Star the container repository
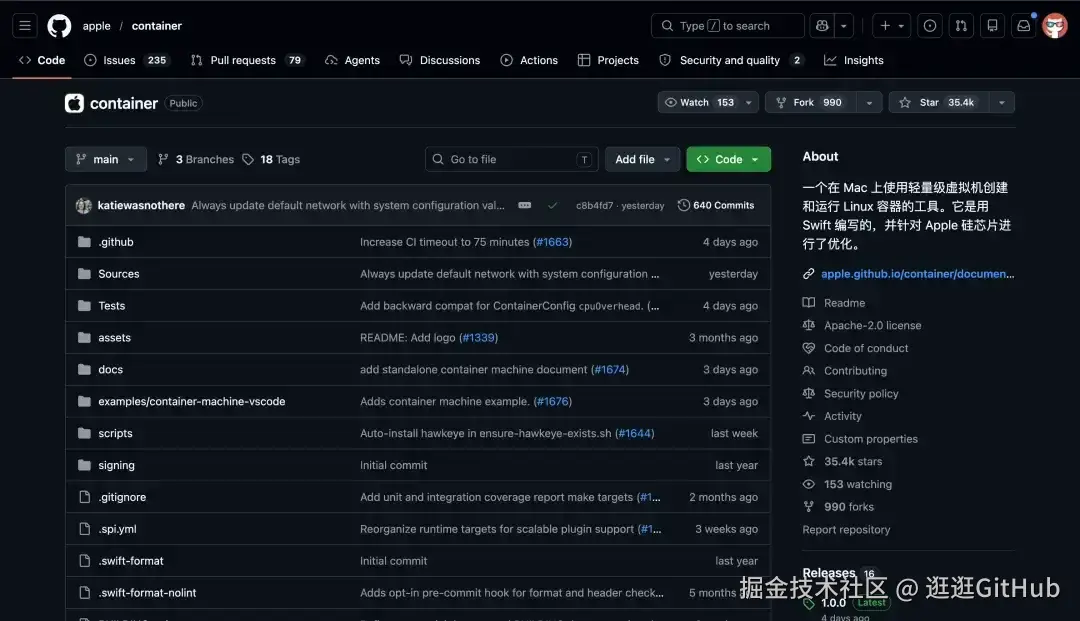The image size is (1080, 621). pyautogui.click(x=938, y=103)
